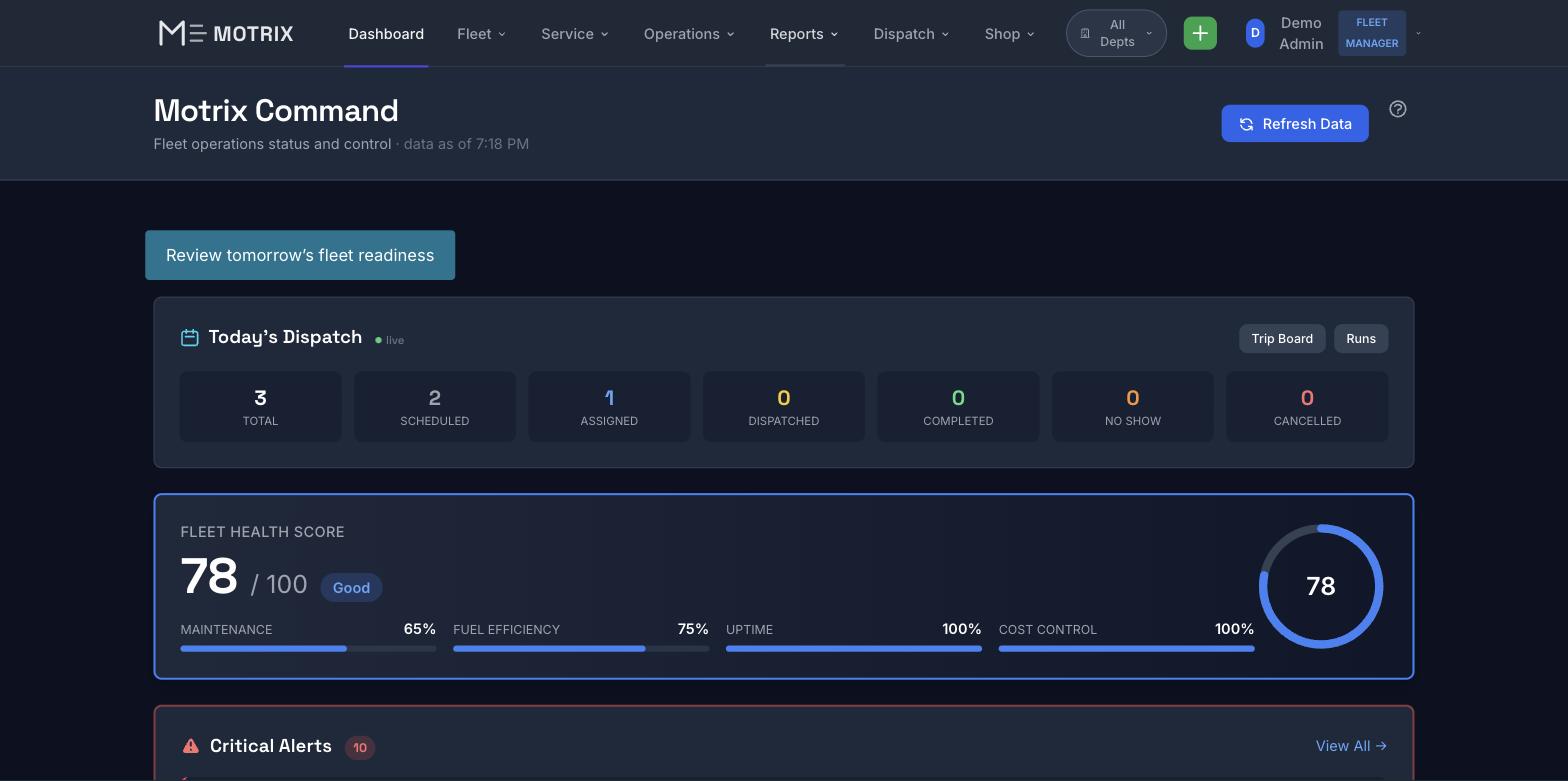The width and height of the screenshot is (1568, 781).
Task: Select the Total trips stat card
Action: point(261,407)
